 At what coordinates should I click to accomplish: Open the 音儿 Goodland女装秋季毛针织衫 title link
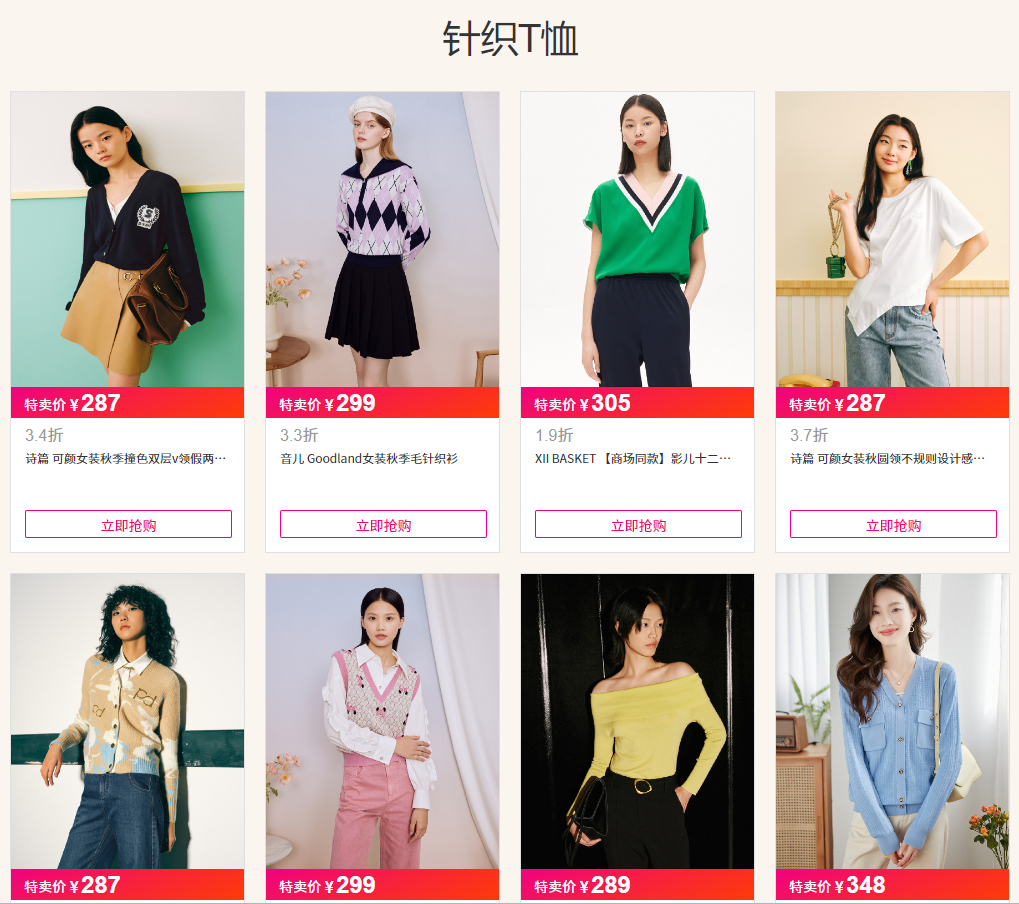point(368,459)
